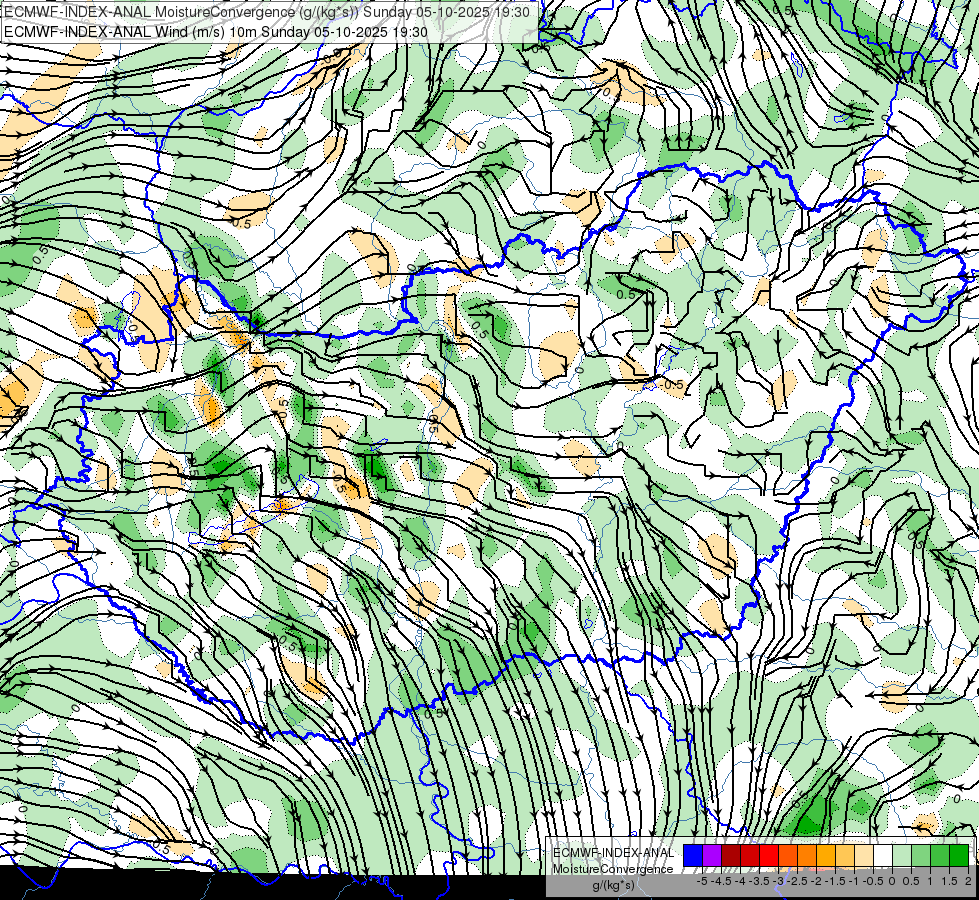Screen dimensions: 979x900
Task: Select the bright red legend swatch
Action: tap(769, 856)
